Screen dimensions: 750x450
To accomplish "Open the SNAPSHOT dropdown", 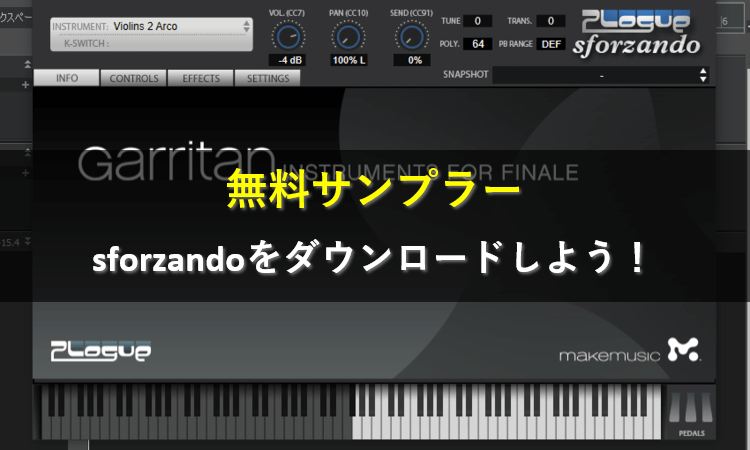I will click(x=600, y=75).
